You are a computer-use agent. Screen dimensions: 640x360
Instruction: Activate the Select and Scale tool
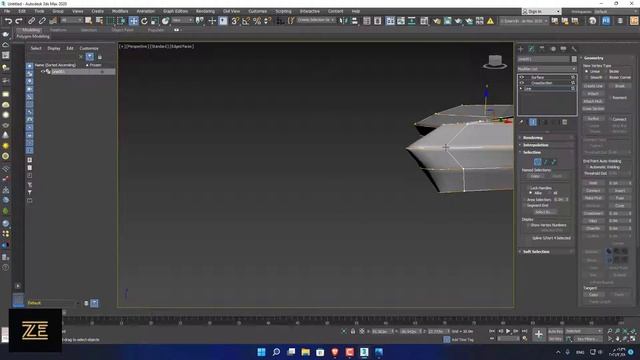tap(154, 21)
